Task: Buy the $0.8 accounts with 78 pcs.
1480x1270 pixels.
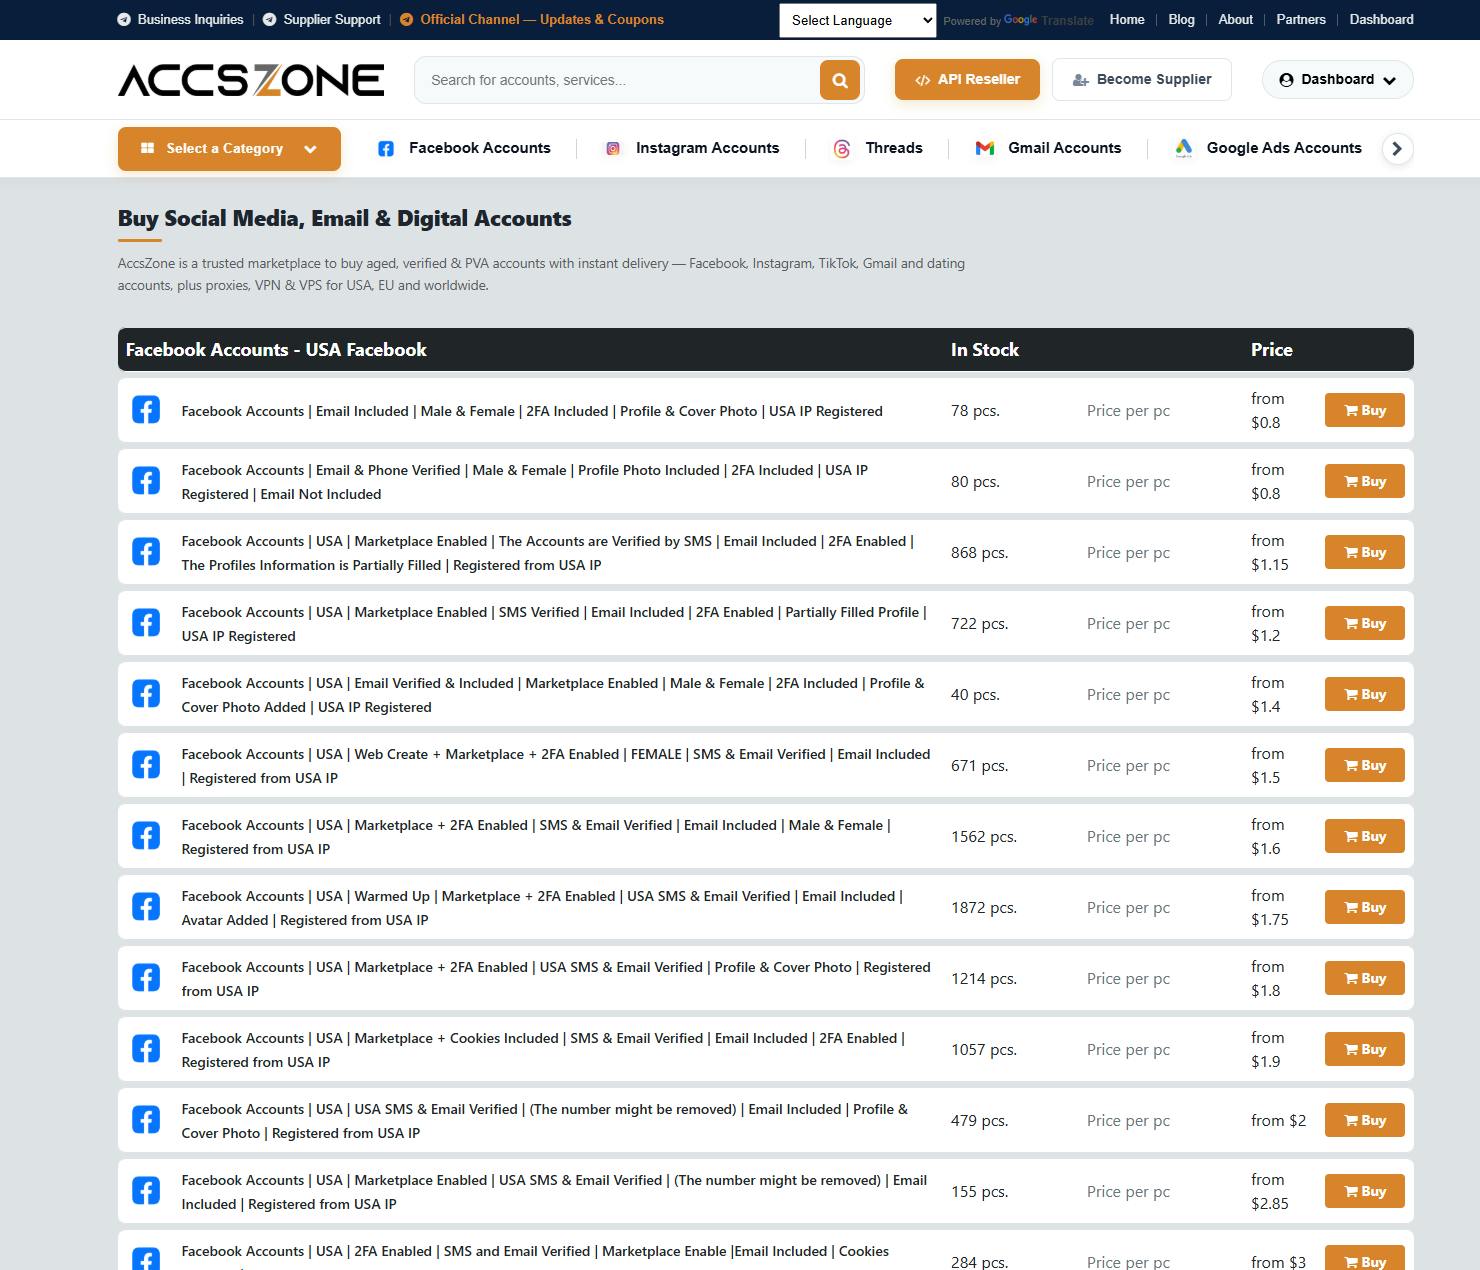Action: pos(1365,410)
